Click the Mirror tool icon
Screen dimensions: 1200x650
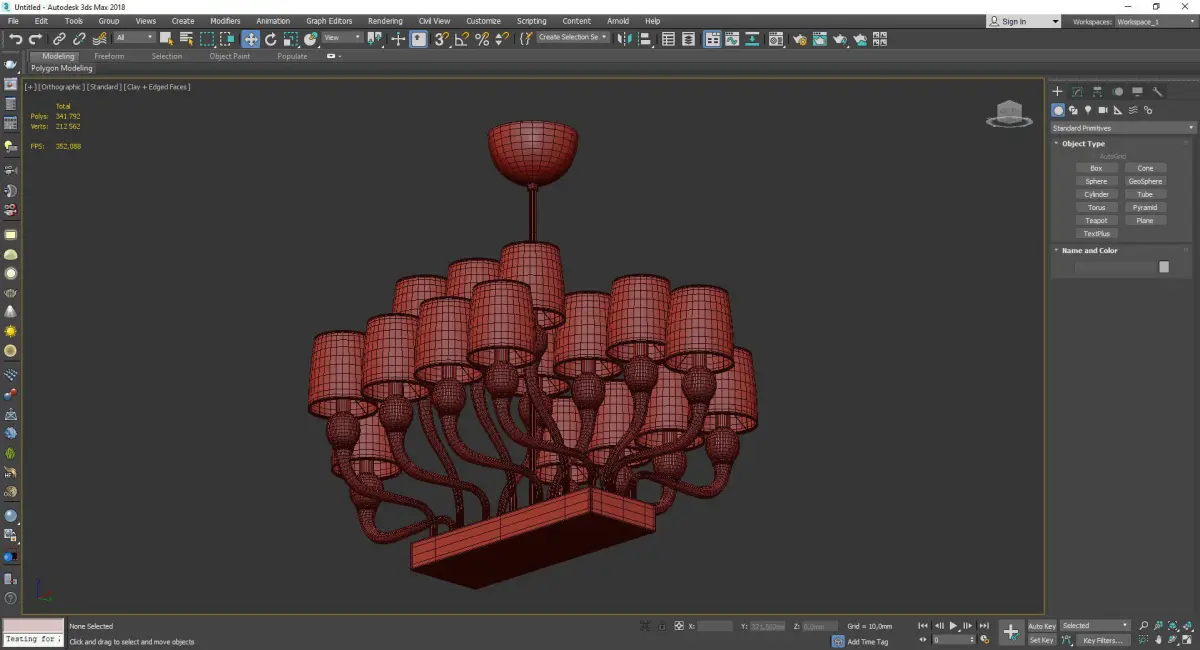click(626, 39)
